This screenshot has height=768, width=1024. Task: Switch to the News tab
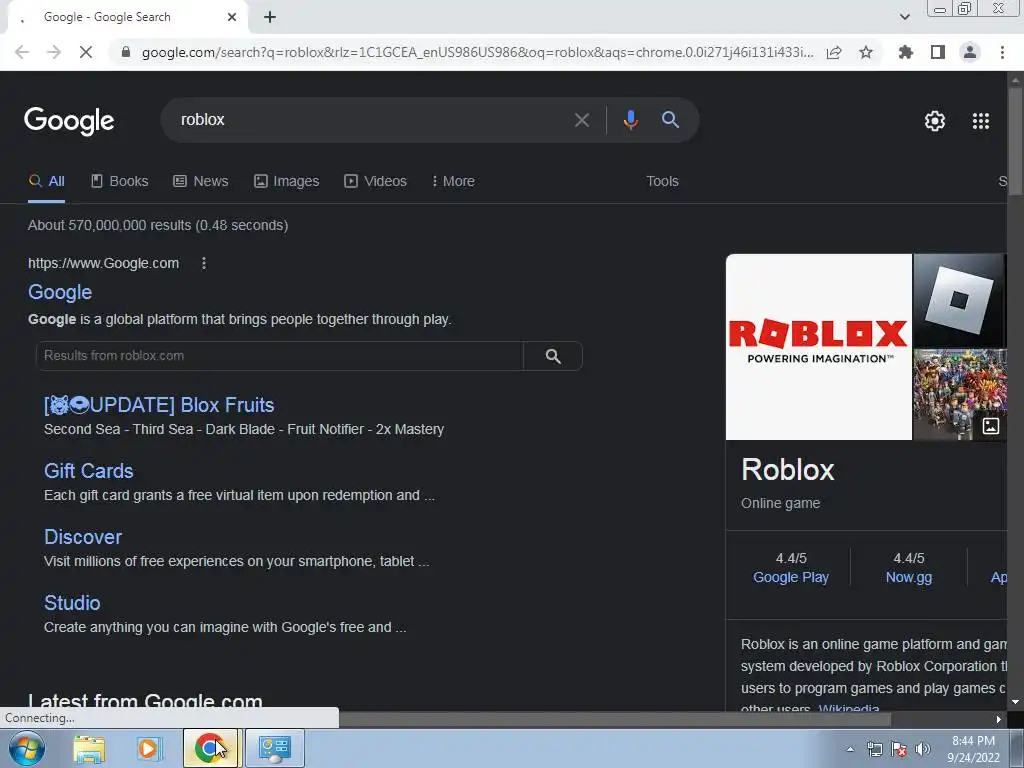tap(200, 182)
